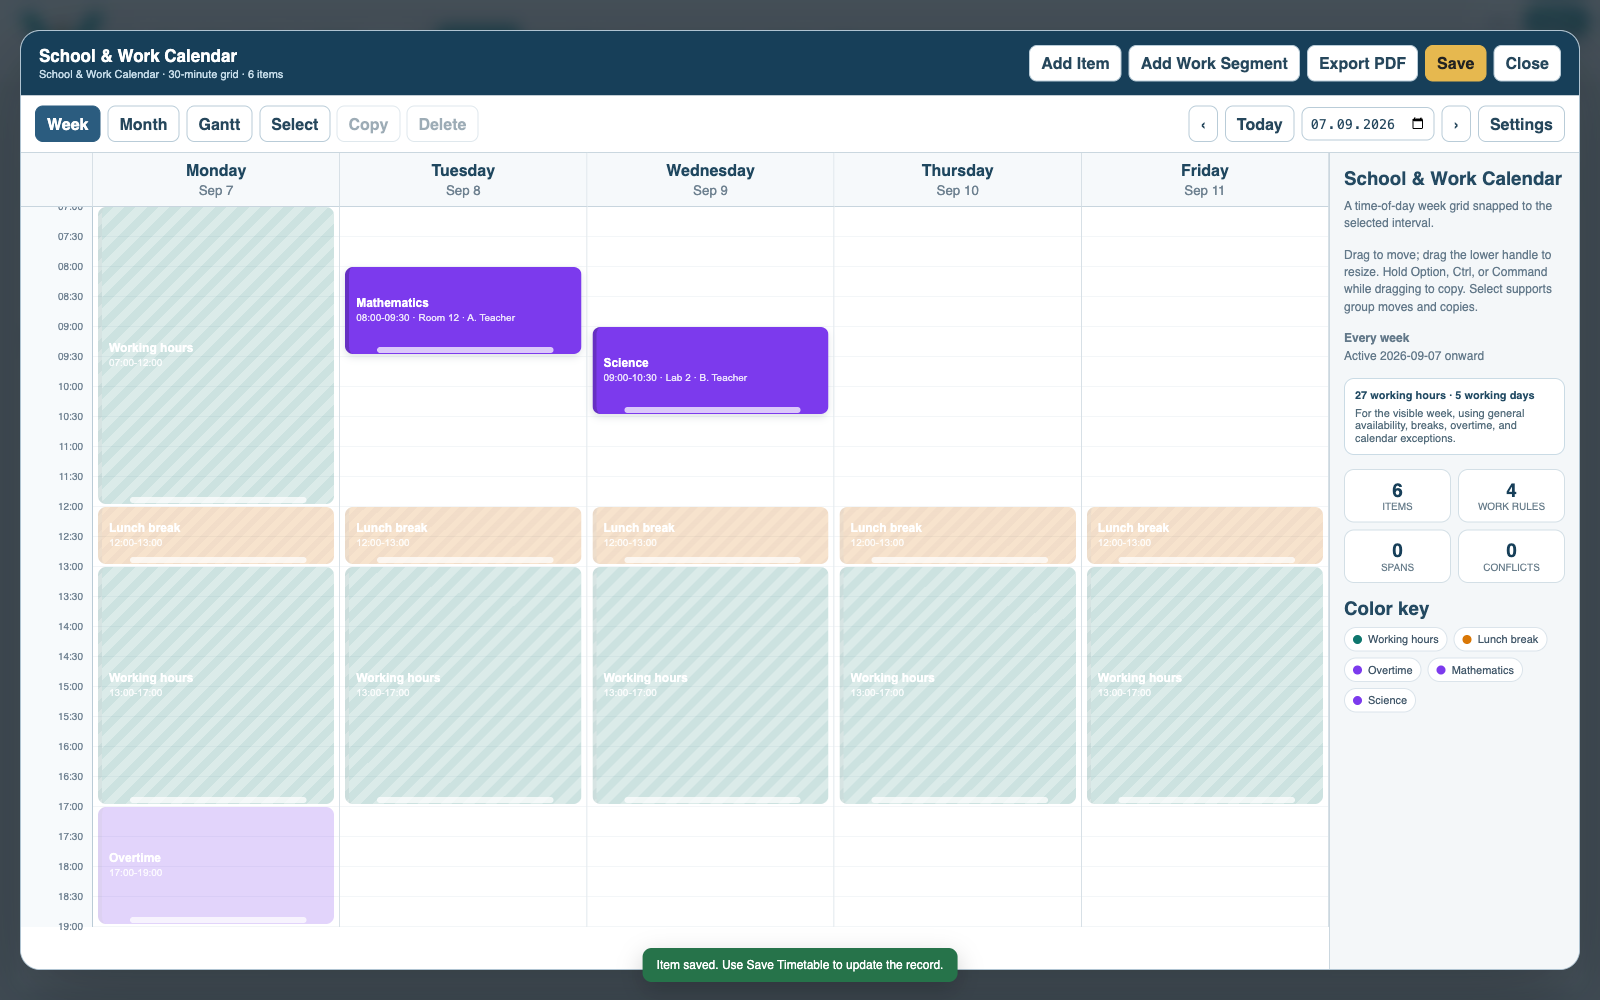1600x1000 pixels.
Task: Click the Copy button
Action: point(368,124)
